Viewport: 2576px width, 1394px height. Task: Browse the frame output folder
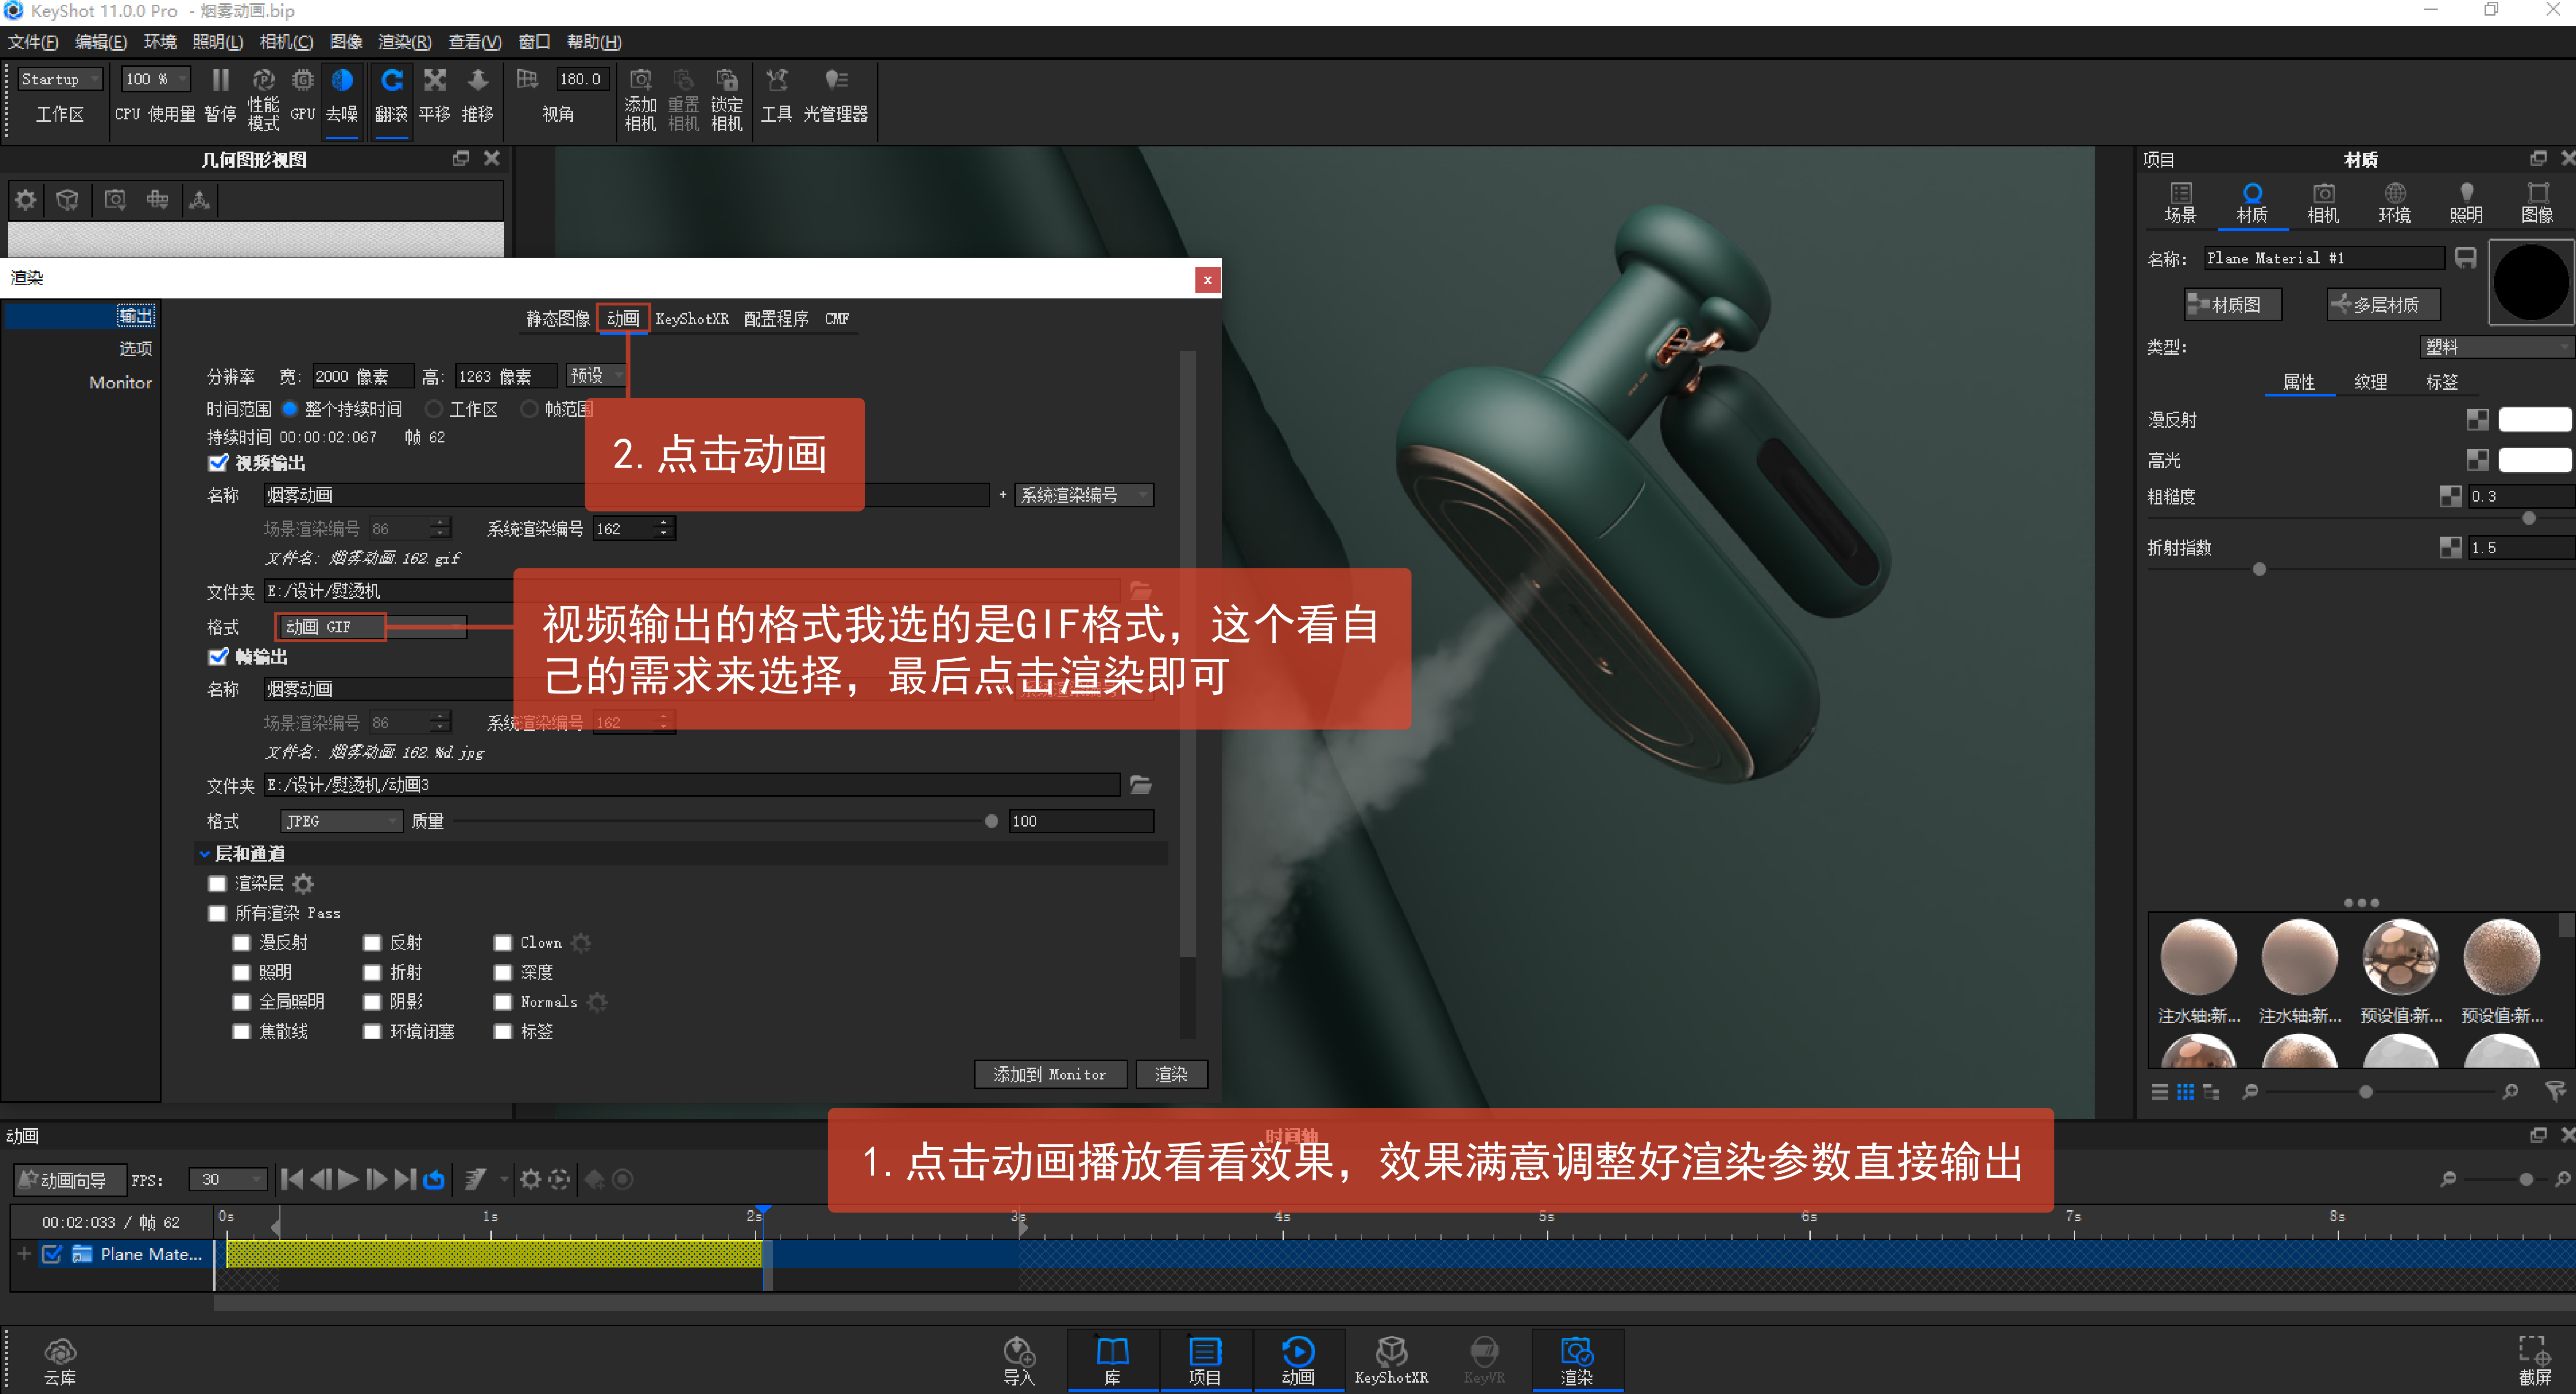[x=1141, y=785]
